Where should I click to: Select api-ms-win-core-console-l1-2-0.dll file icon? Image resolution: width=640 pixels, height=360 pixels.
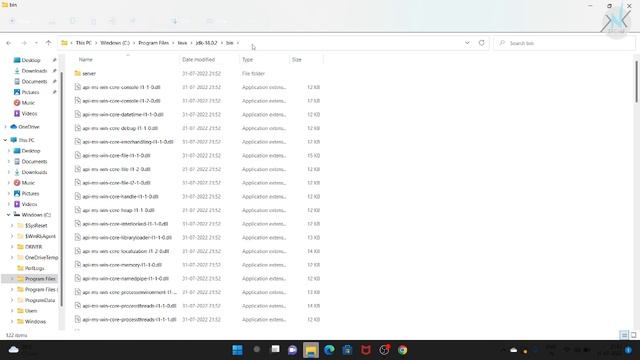pos(78,100)
